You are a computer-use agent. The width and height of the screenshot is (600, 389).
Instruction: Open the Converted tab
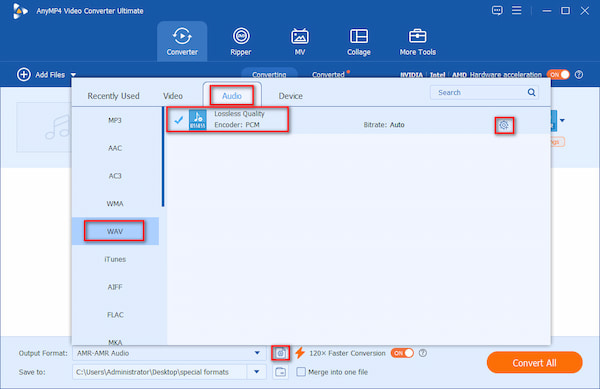click(328, 75)
